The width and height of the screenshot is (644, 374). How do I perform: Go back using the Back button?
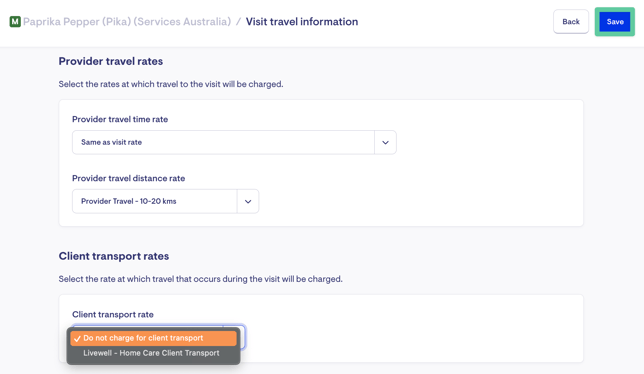click(x=570, y=22)
